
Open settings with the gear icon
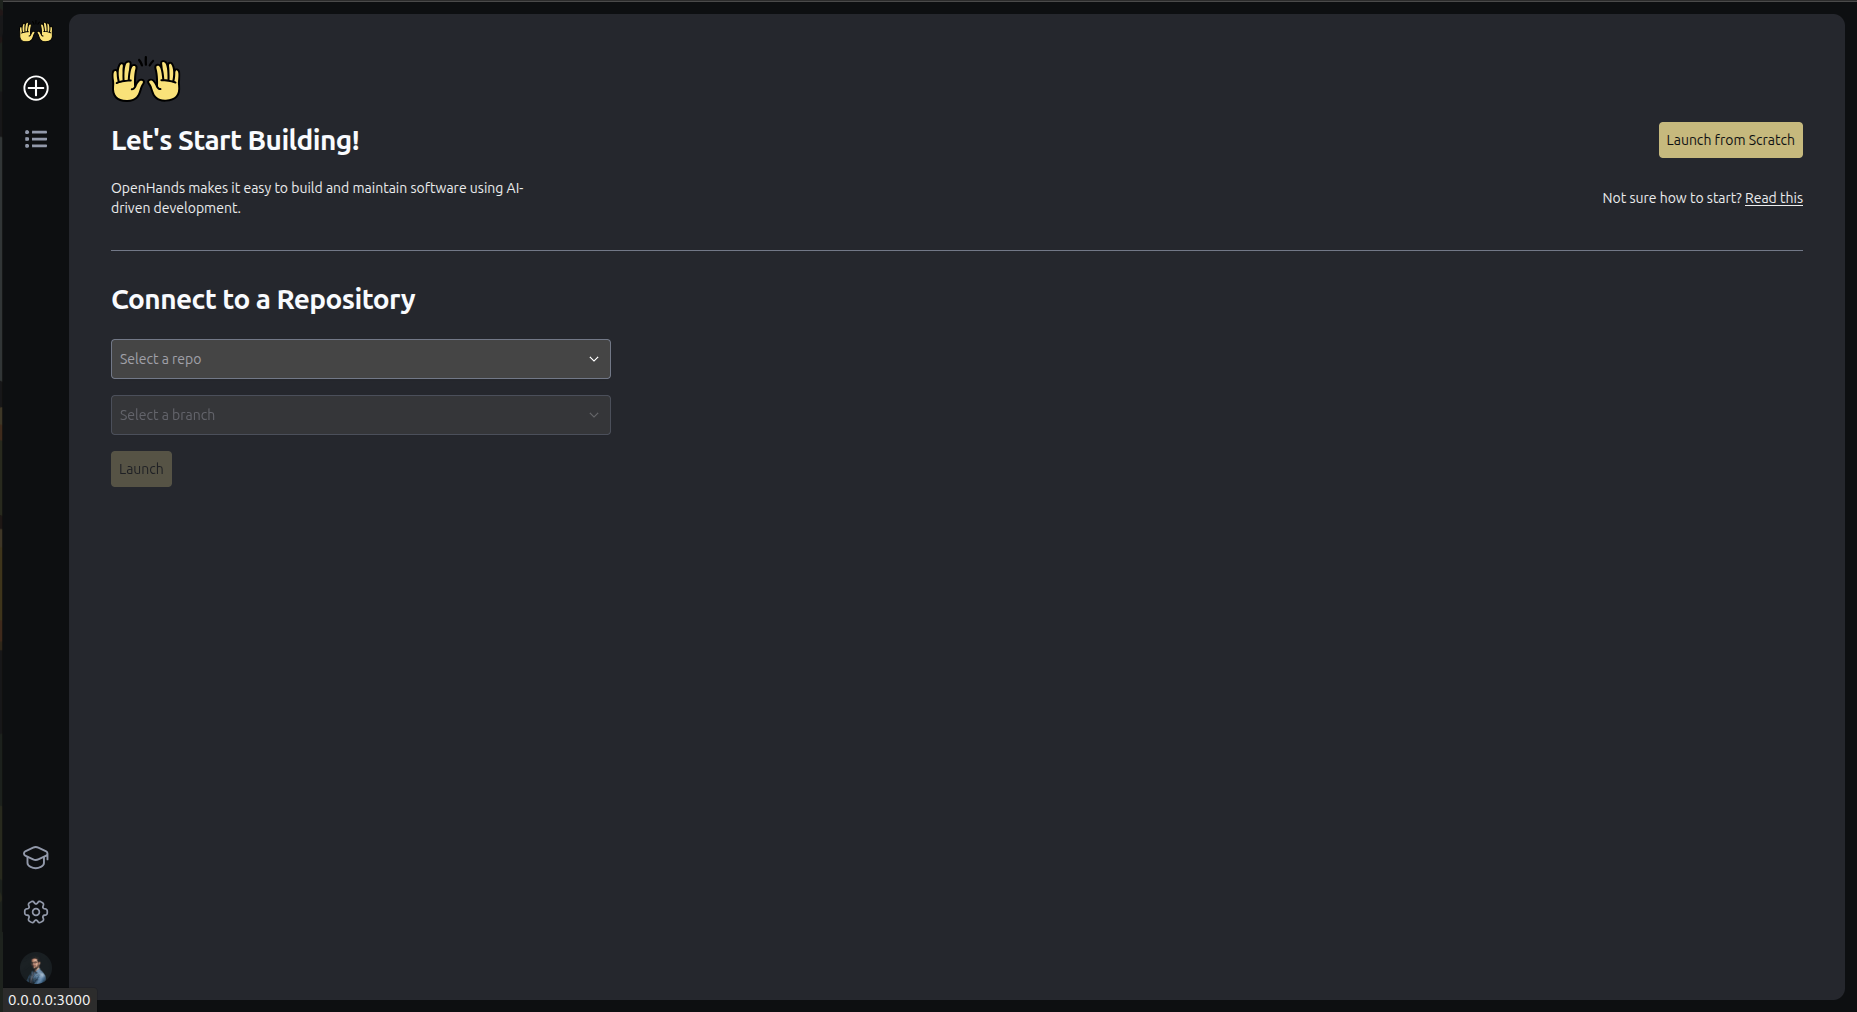point(36,911)
